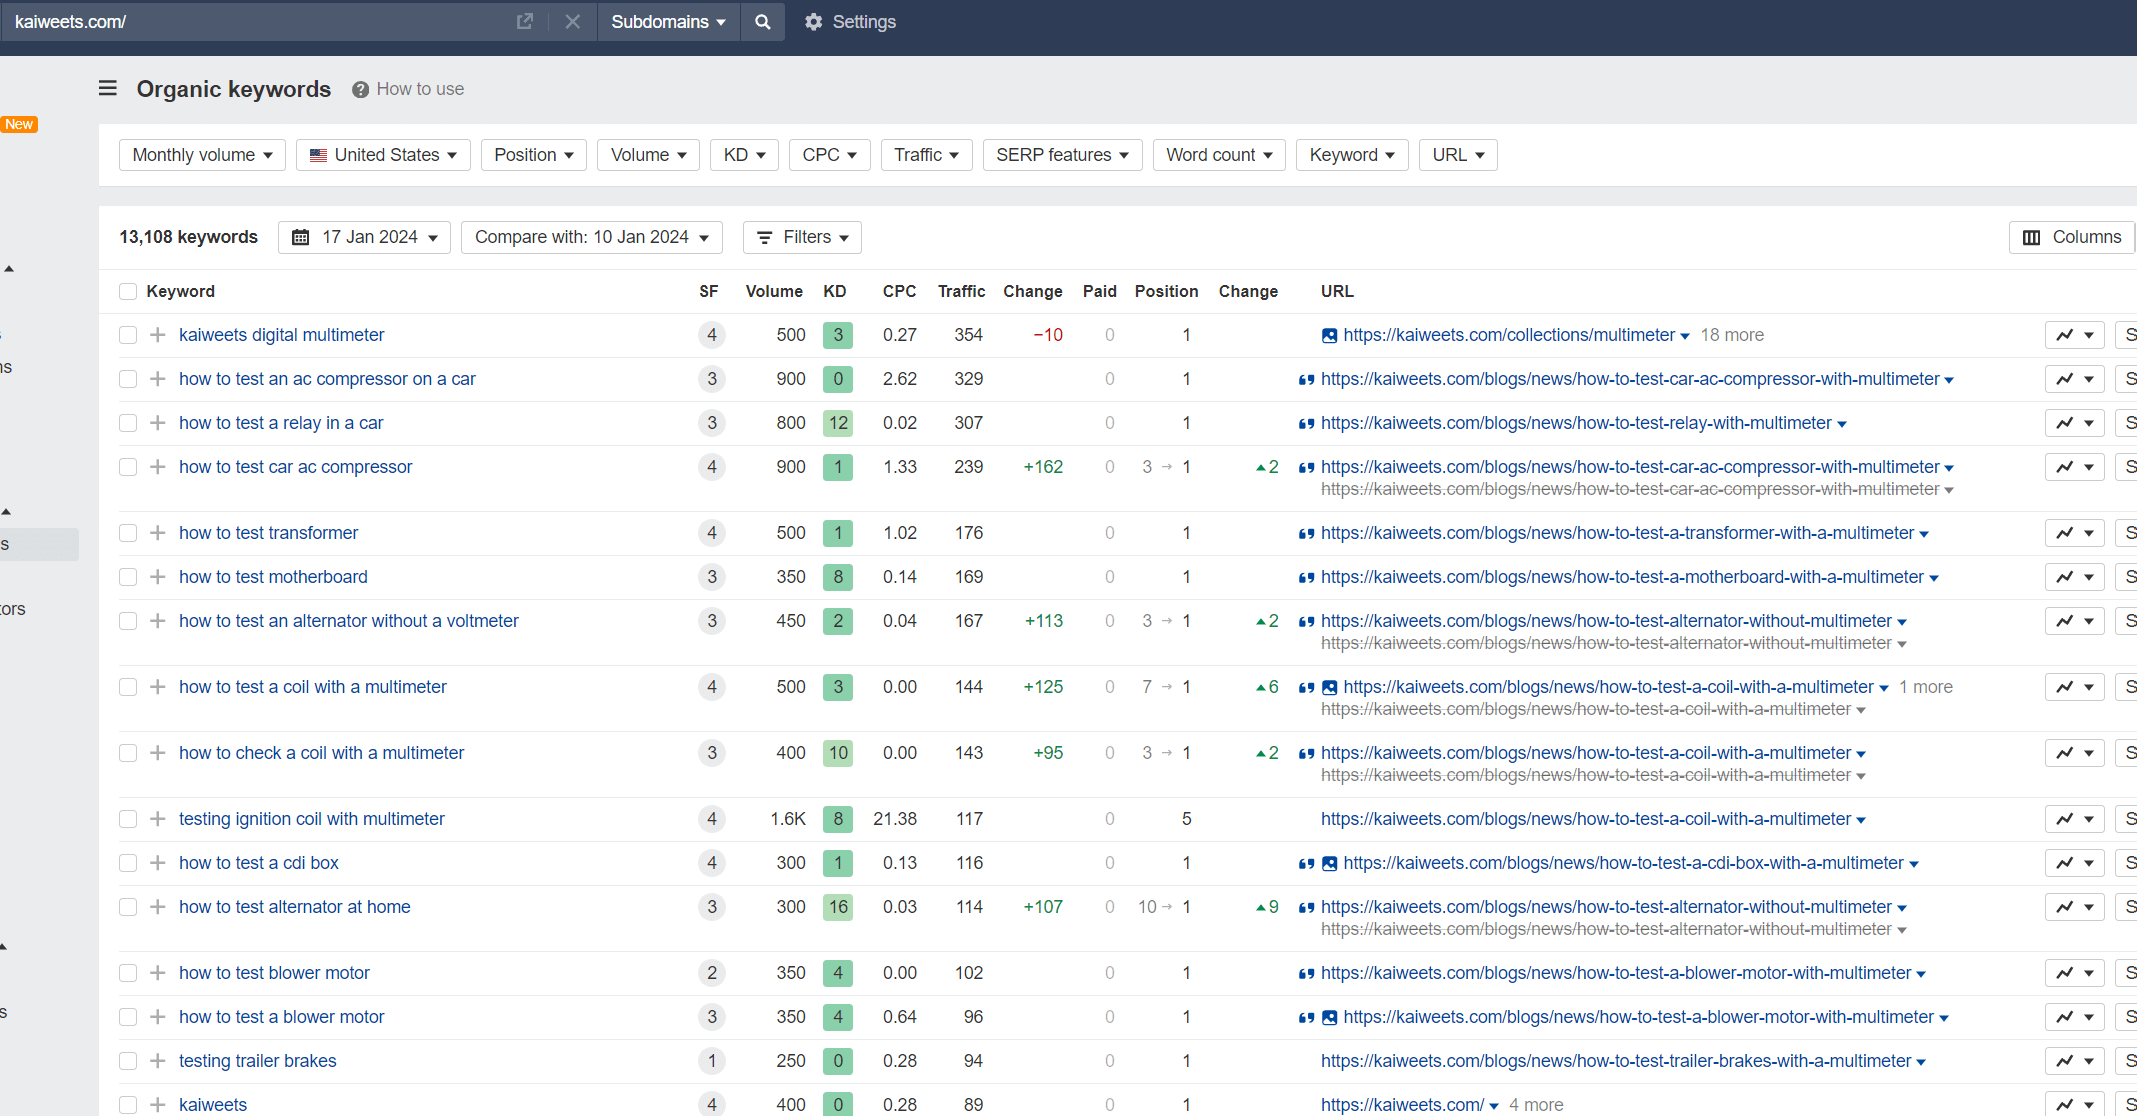Open position chart for how to test transformer
Image resolution: width=2137 pixels, height=1116 pixels.
[x=2074, y=533]
